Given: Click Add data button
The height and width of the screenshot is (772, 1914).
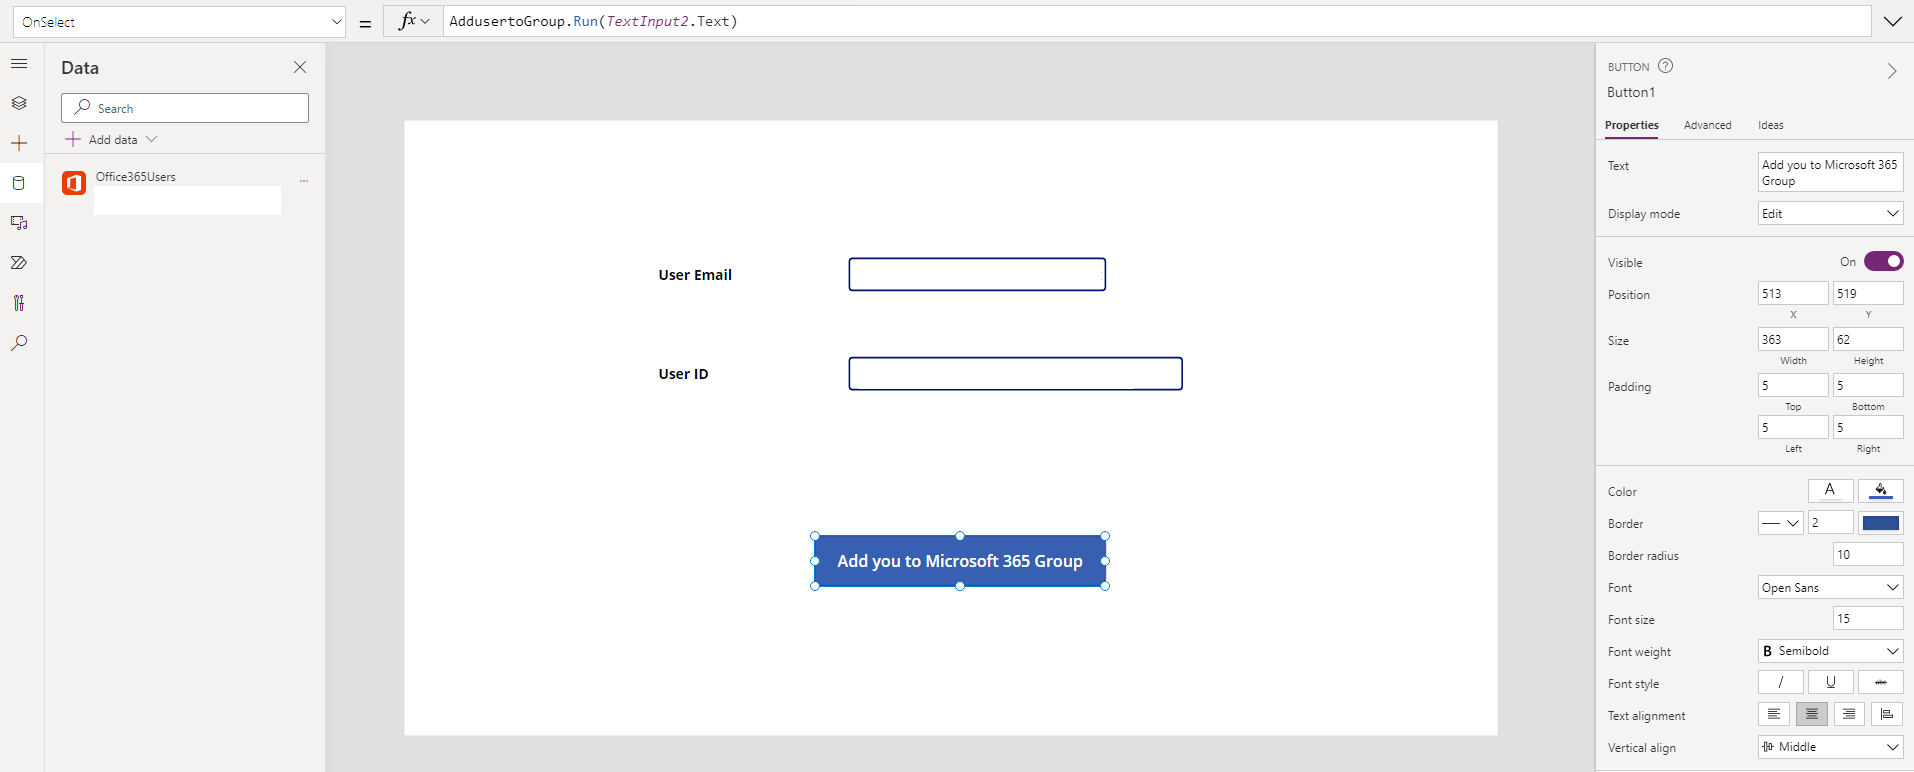Looking at the screenshot, I should click(112, 139).
